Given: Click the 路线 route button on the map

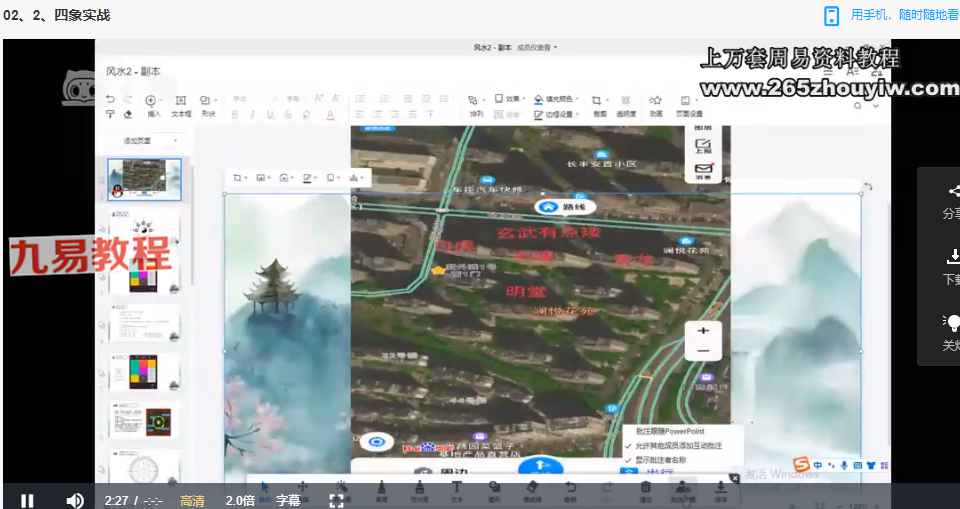Looking at the screenshot, I should pyautogui.click(x=564, y=207).
